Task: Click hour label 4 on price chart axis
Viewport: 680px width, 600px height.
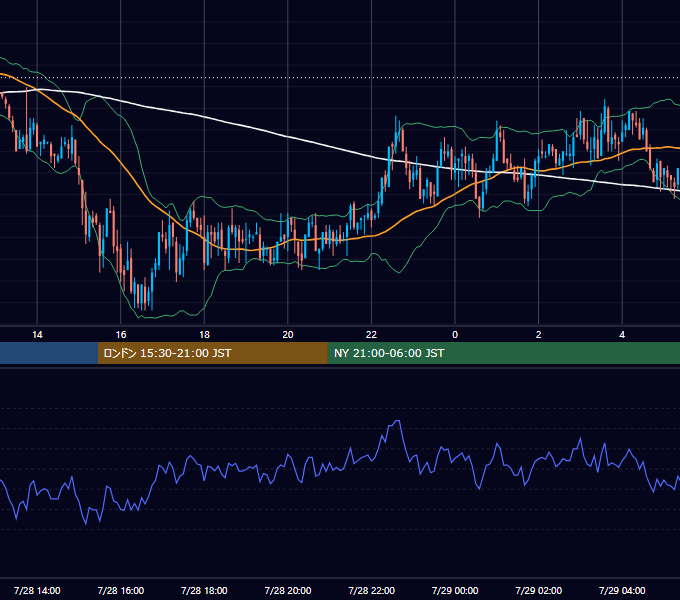Action: 622,335
